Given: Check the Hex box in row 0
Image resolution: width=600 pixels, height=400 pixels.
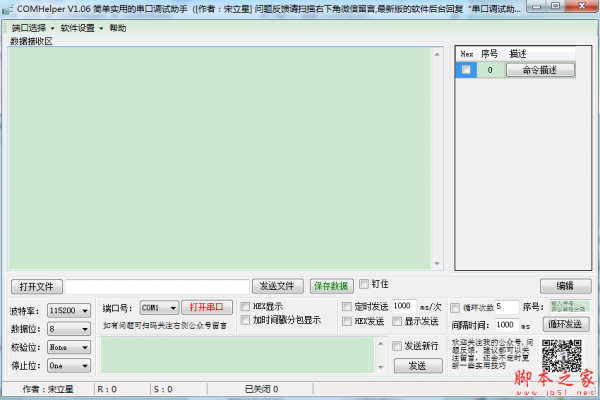Looking at the screenshot, I should [x=466, y=70].
